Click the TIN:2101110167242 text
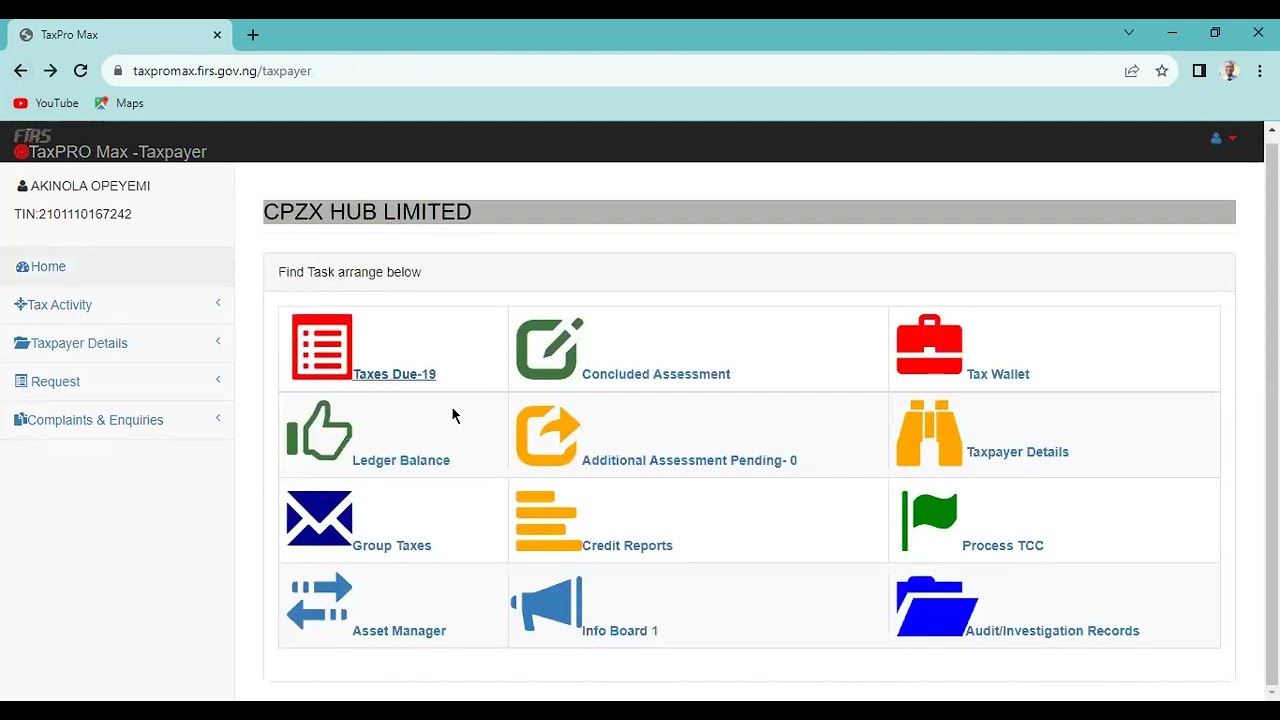Image resolution: width=1280 pixels, height=720 pixels. (x=73, y=214)
